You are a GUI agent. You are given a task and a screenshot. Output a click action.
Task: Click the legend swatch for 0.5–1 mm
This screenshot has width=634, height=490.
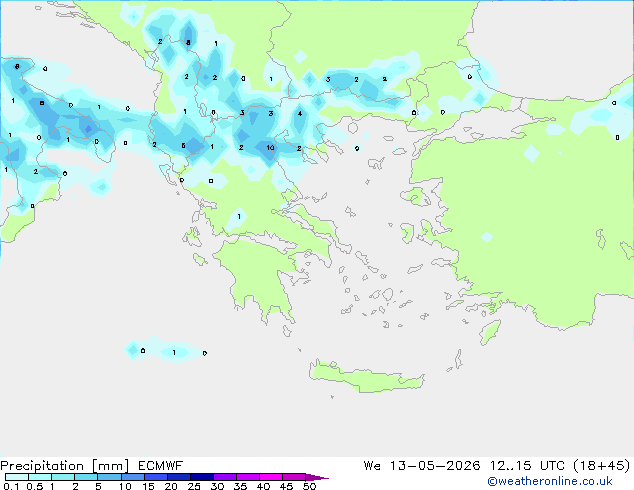(40, 477)
